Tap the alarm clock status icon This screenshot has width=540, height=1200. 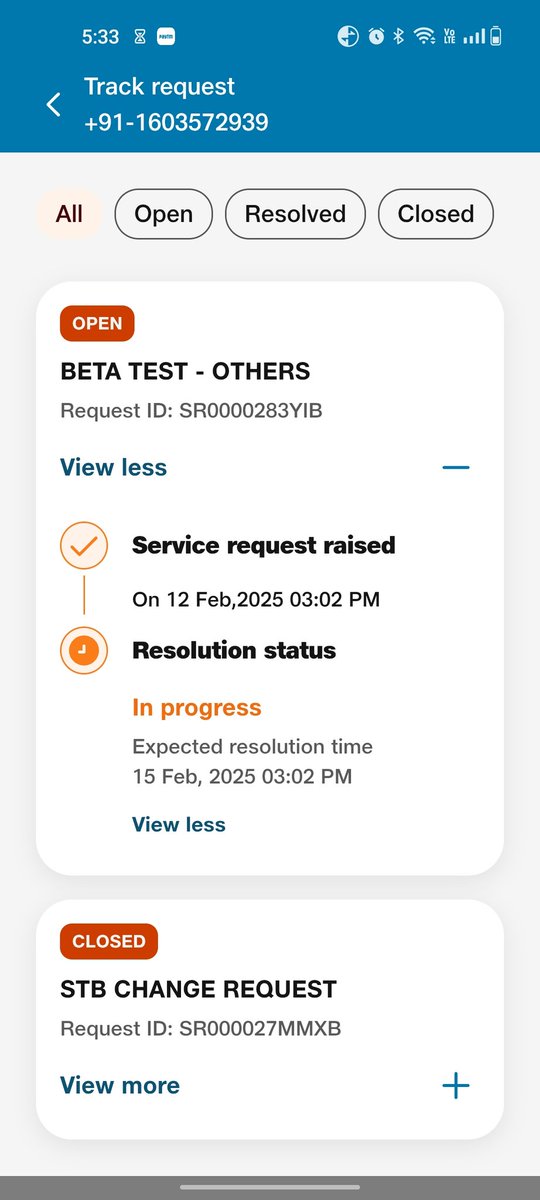pos(376,37)
